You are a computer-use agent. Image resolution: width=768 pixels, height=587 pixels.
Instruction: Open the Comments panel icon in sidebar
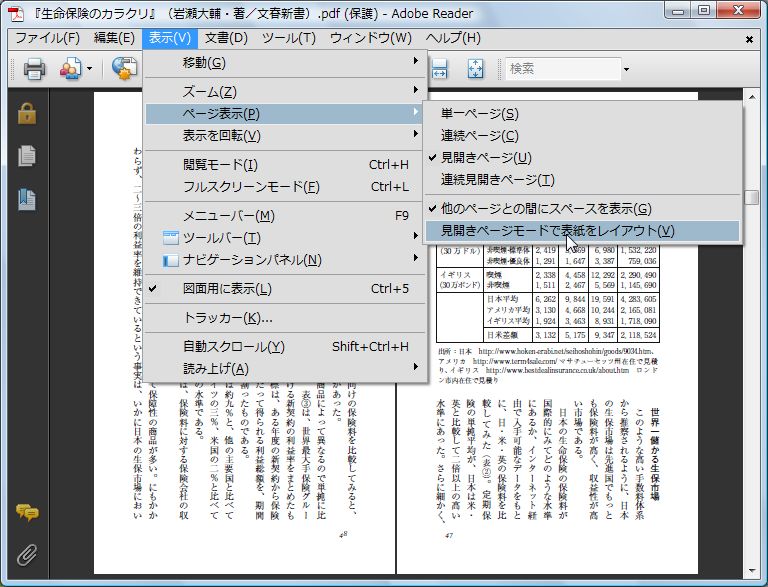pos(27,513)
